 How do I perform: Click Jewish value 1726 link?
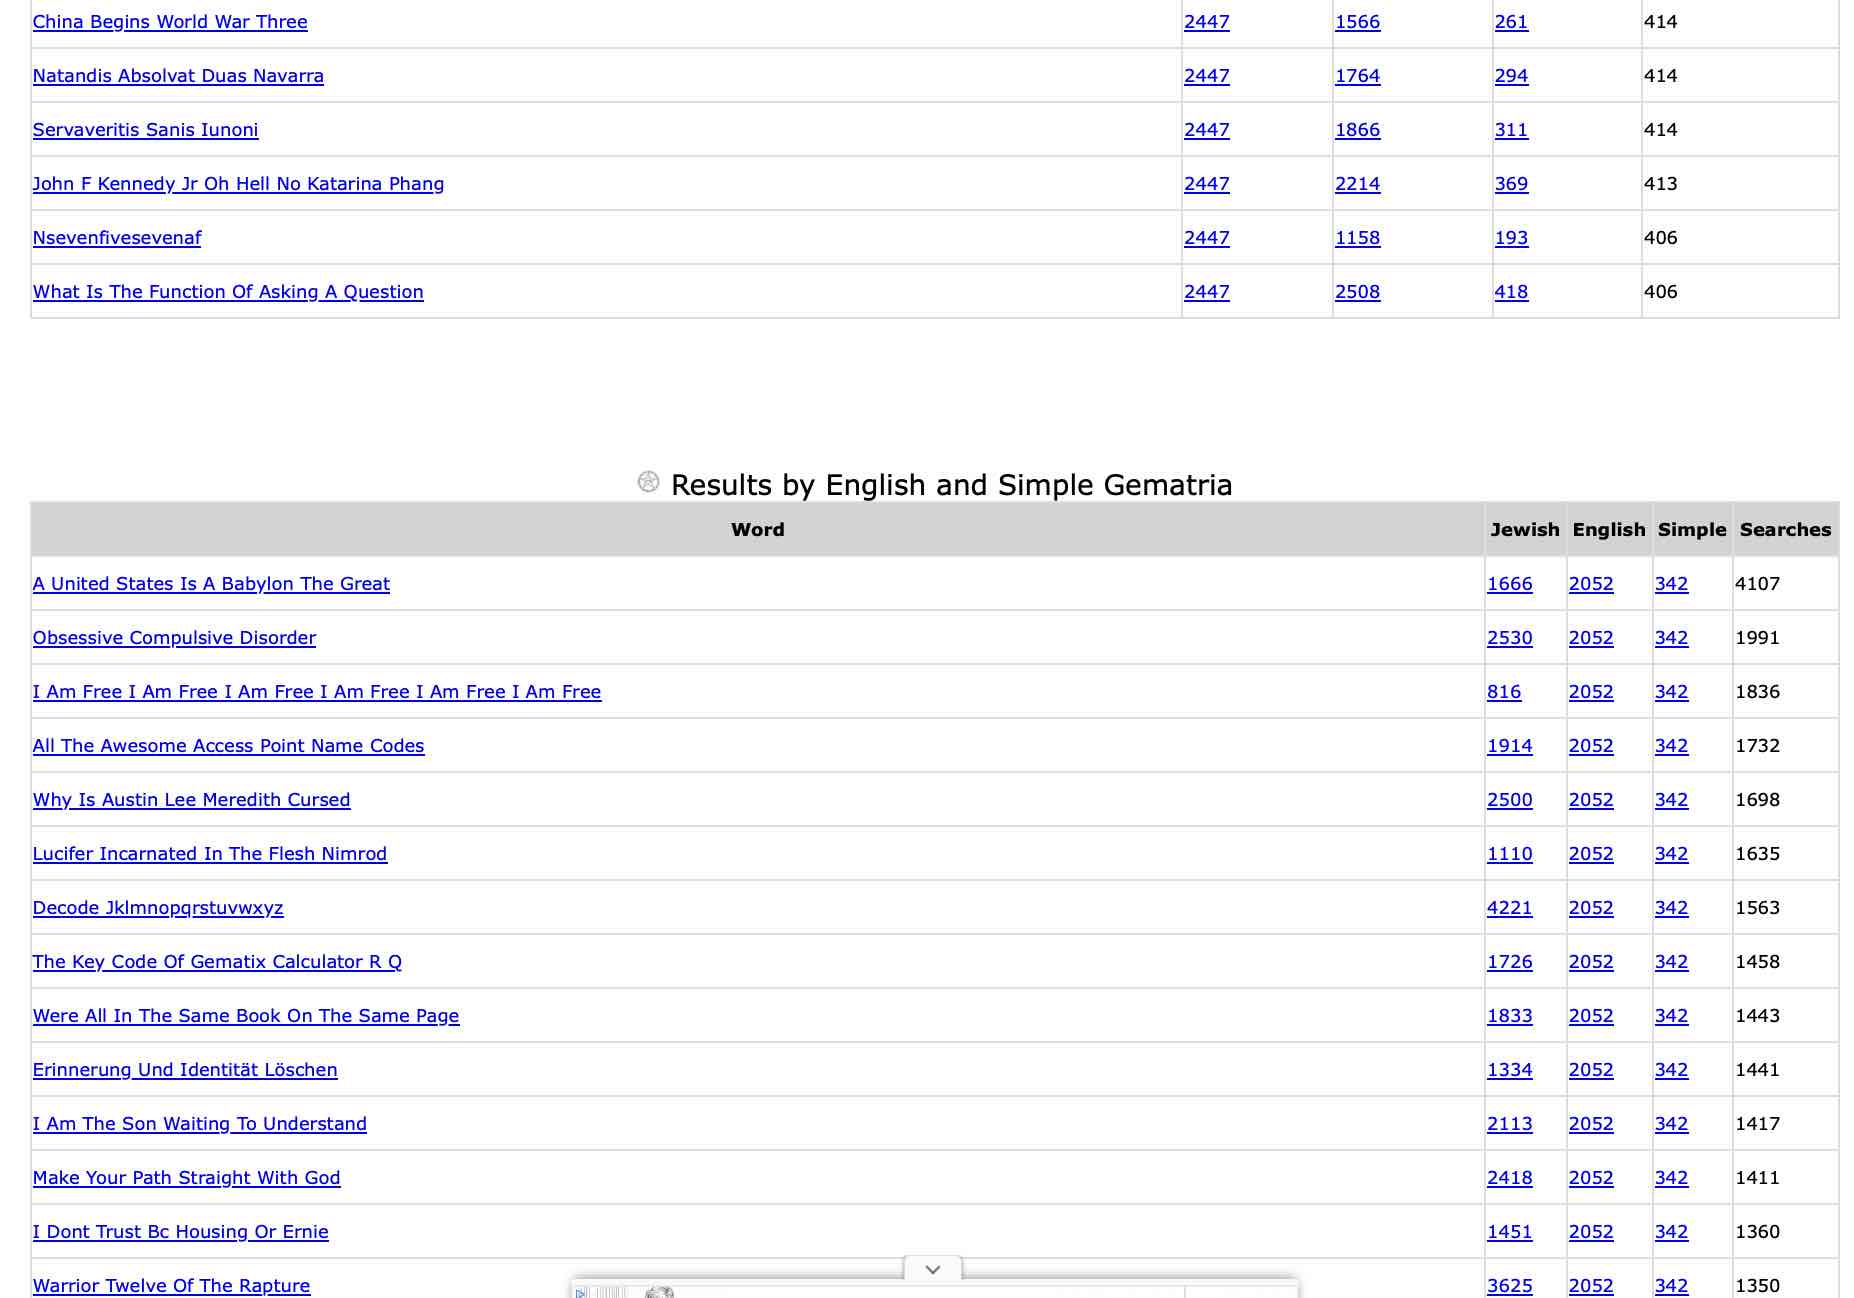click(x=1510, y=962)
